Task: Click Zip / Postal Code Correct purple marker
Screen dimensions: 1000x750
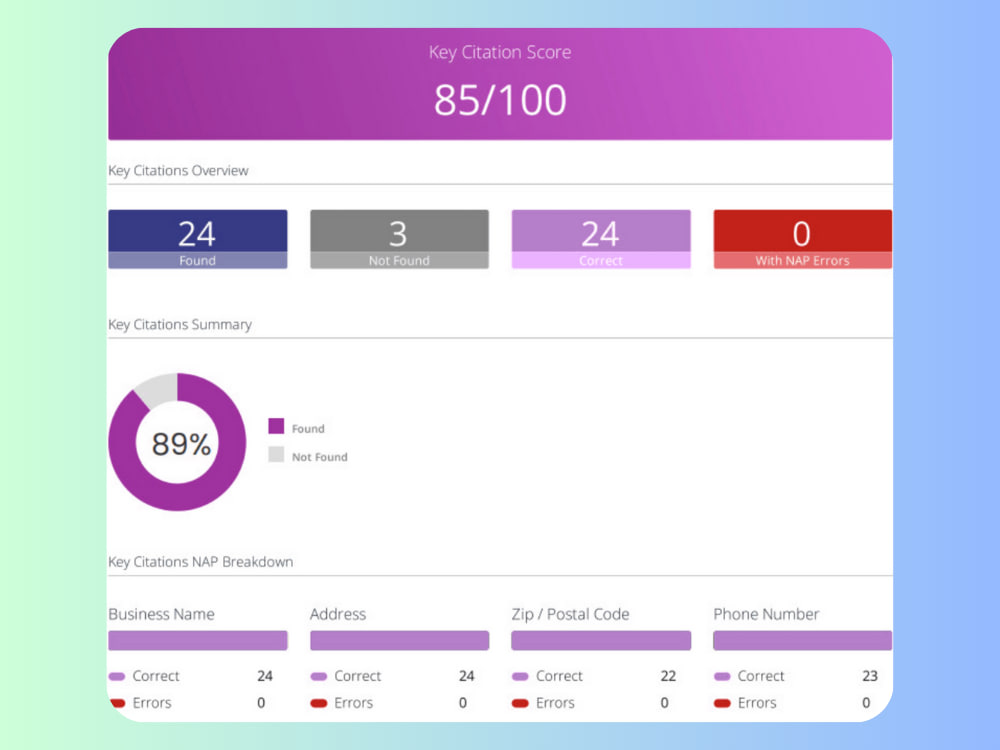Action: pos(520,677)
